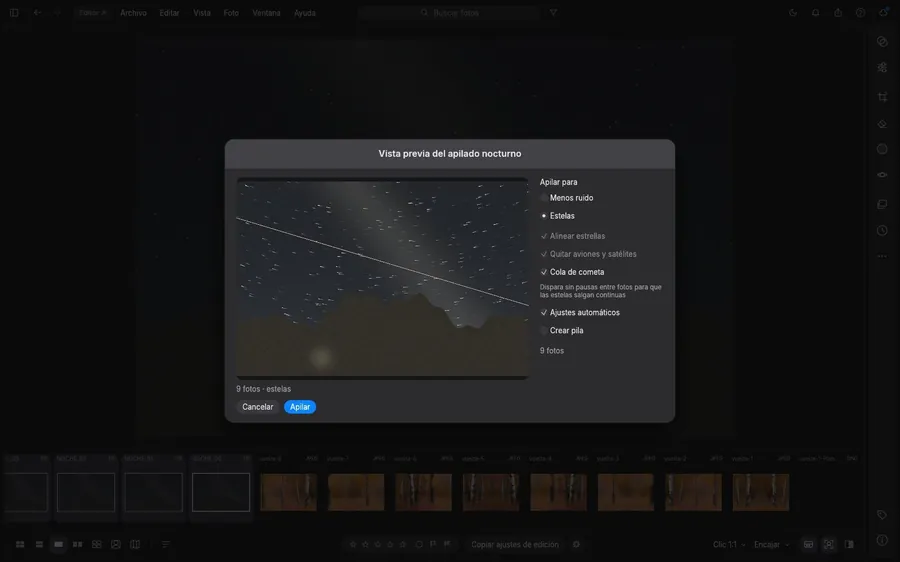The width and height of the screenshot is (900, 562).
Task: Click the Buscar fotos search field
Action: 449,13
